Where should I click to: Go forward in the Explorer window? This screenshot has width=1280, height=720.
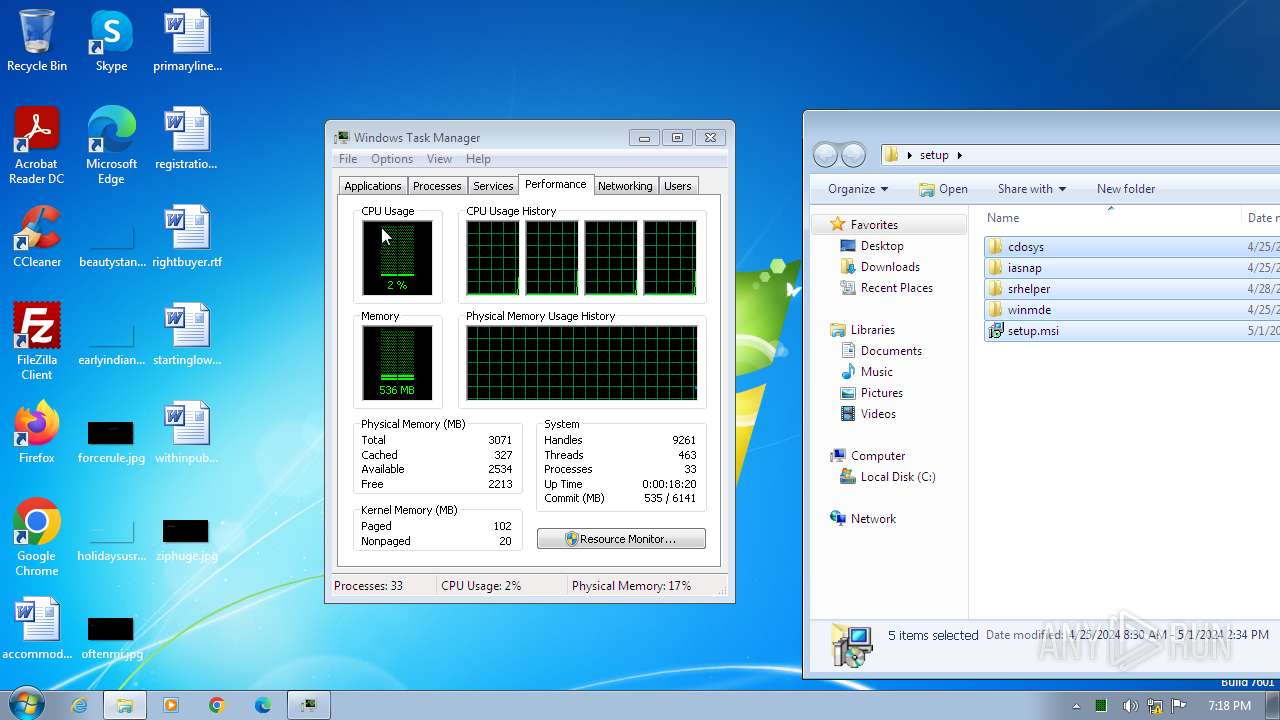(x=853, y=155)
